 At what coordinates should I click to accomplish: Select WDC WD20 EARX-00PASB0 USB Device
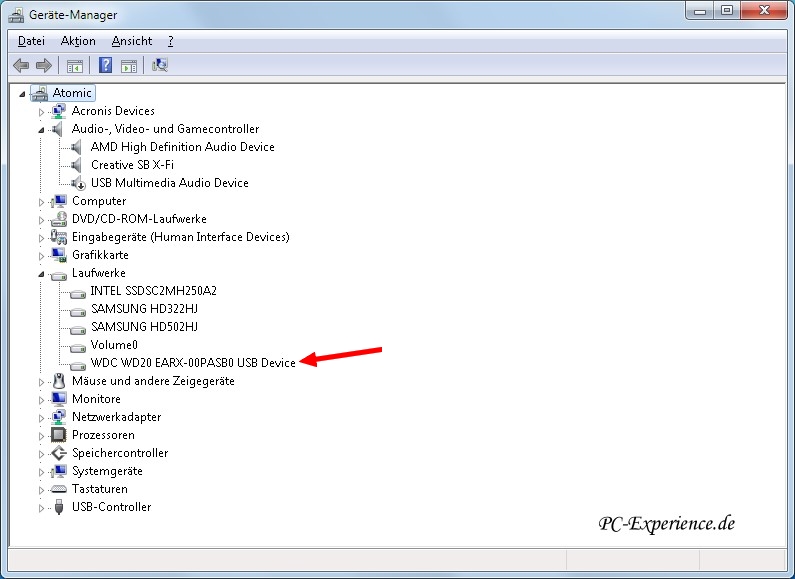tap(193, 363)
